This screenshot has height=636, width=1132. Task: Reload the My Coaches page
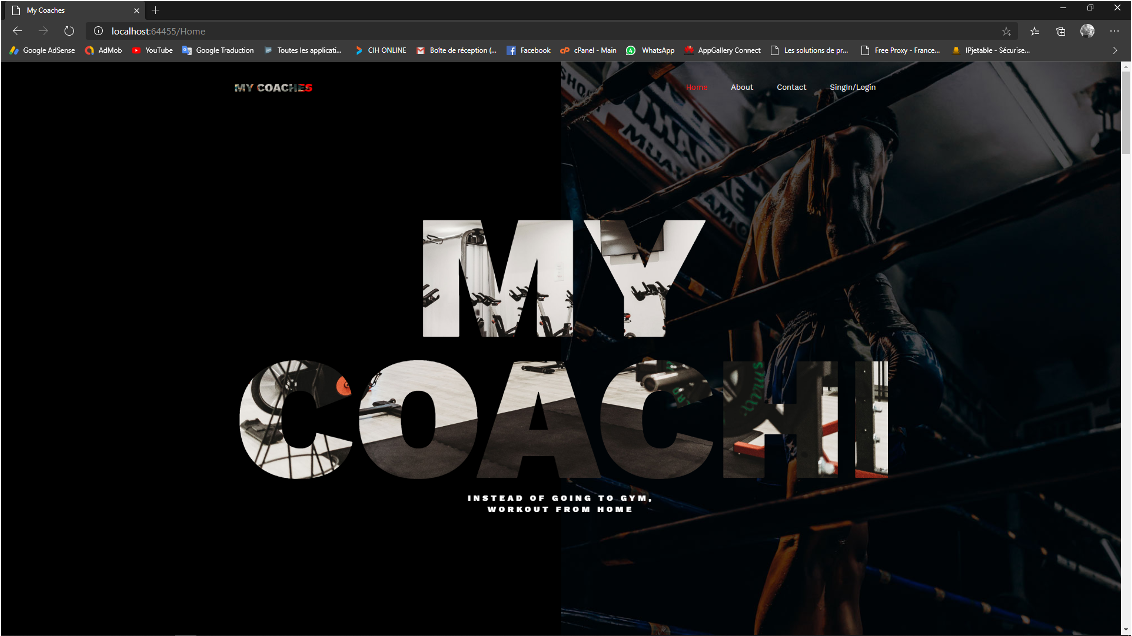tap(68, 30)
